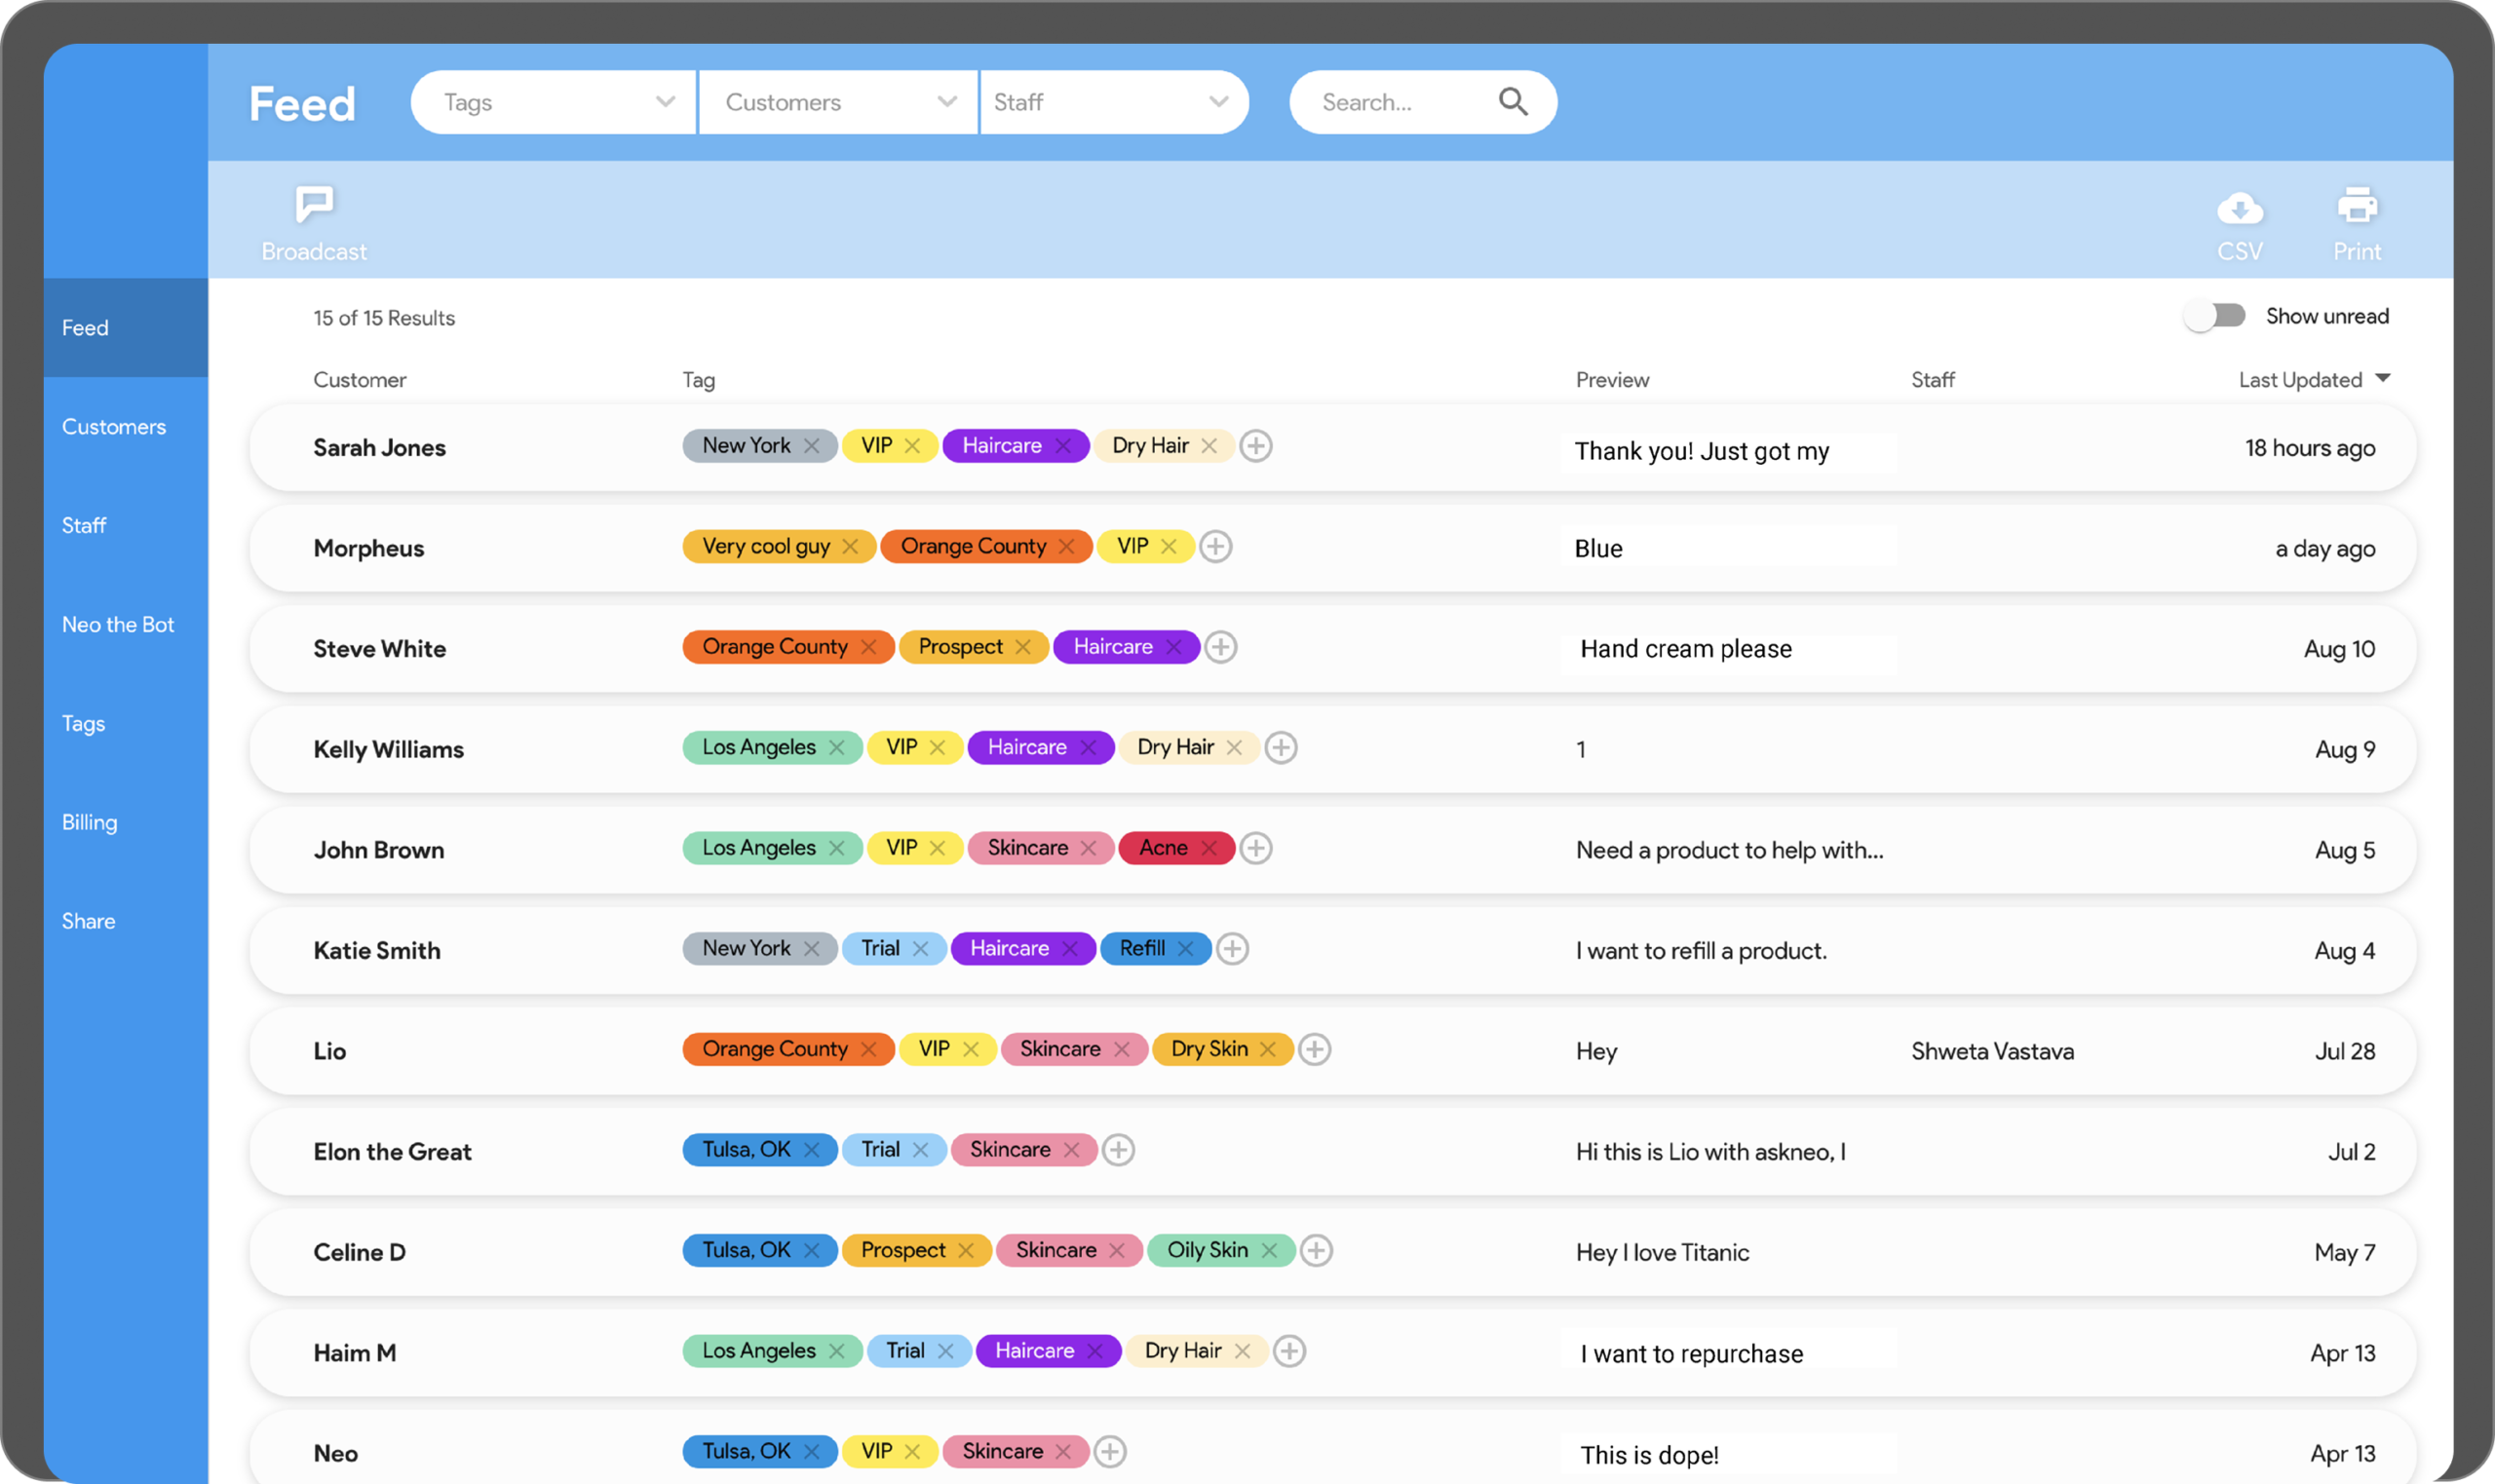Open the Tags filter dropdown
This screenshot has height=1484, width=2495.
[x=553, y=102]
